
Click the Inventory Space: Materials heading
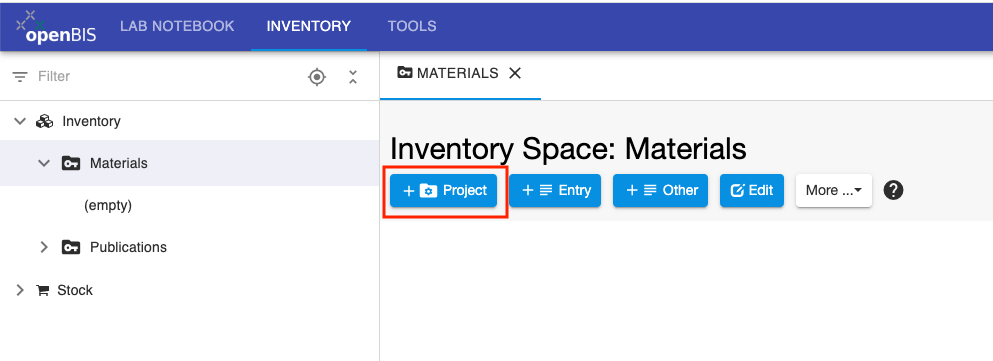568,149
